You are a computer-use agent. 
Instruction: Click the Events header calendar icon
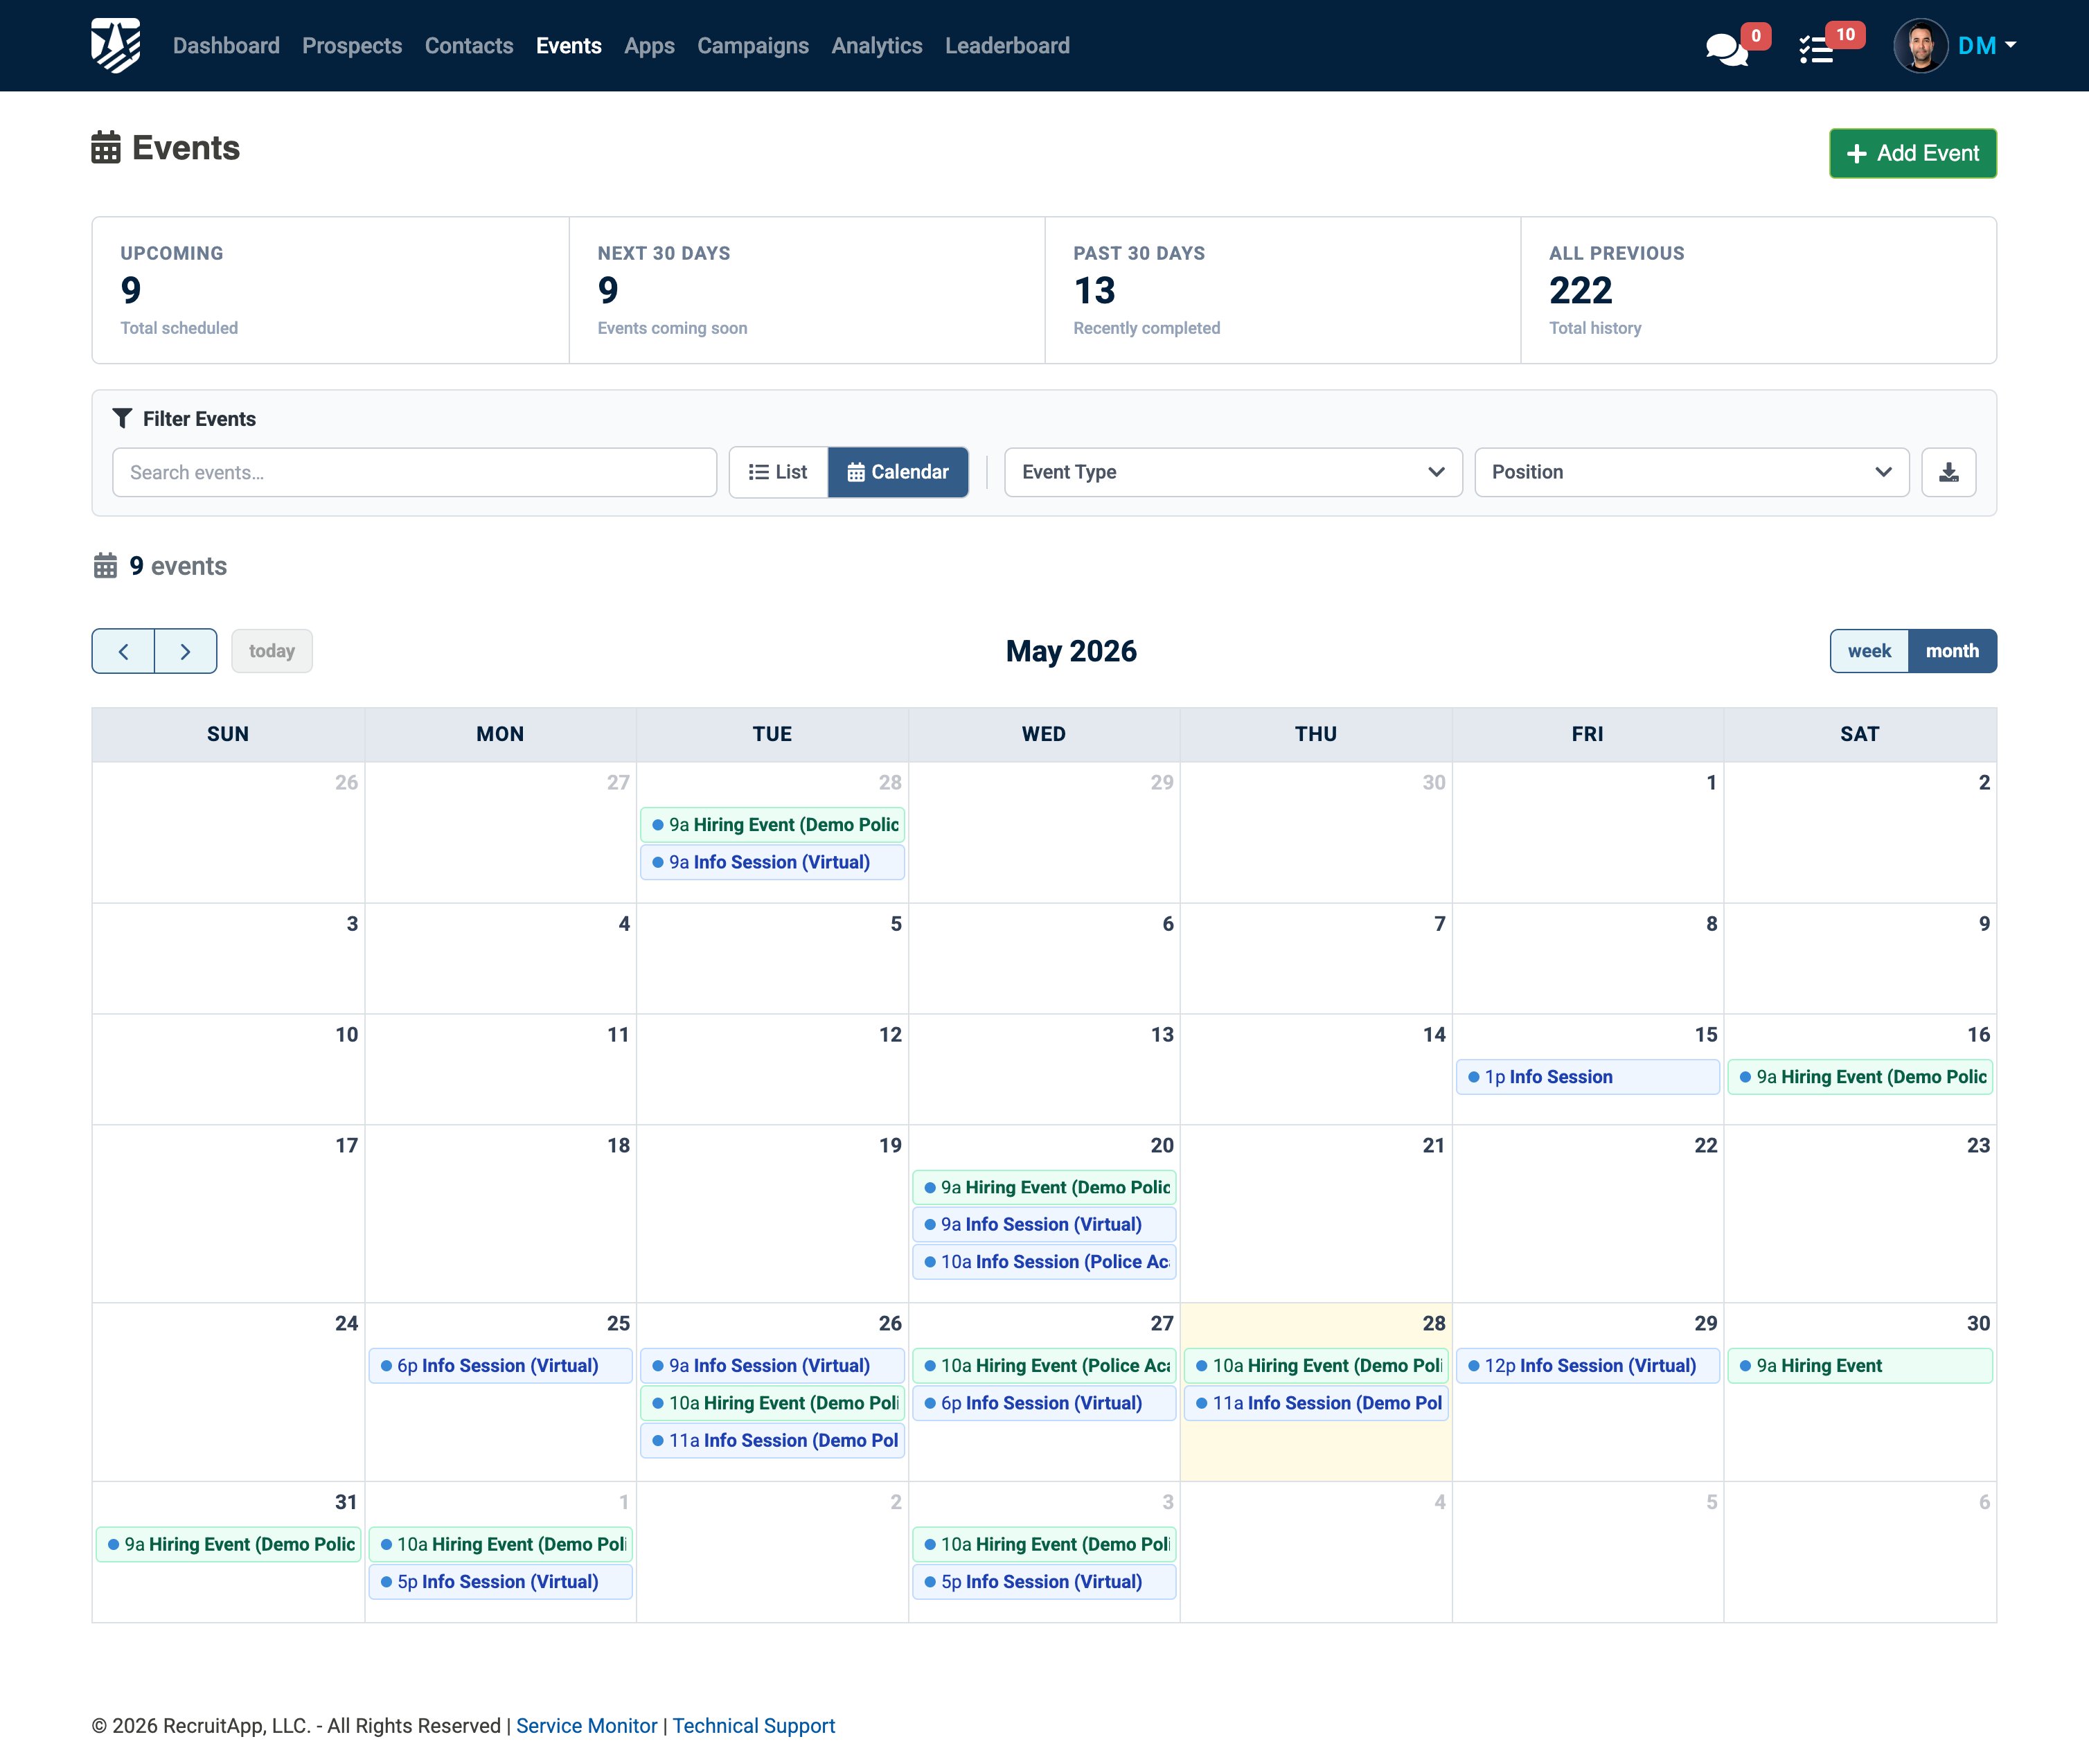106,148
